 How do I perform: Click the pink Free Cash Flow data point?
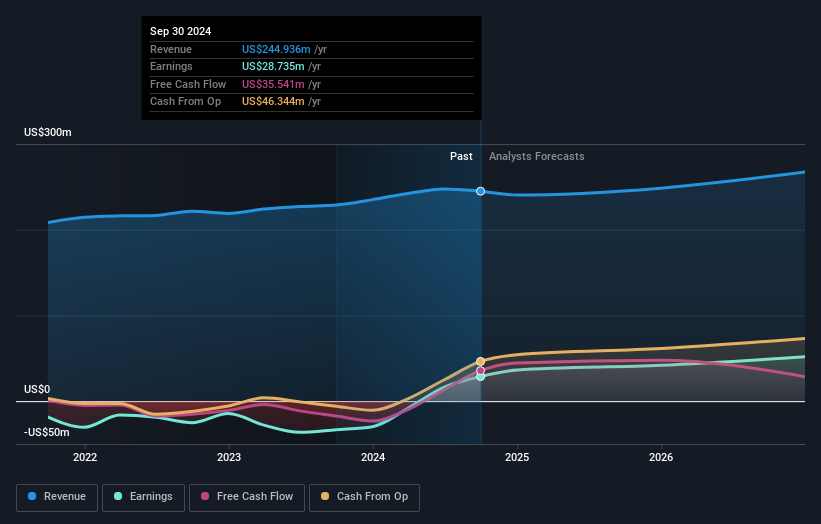tap(480, 371)
